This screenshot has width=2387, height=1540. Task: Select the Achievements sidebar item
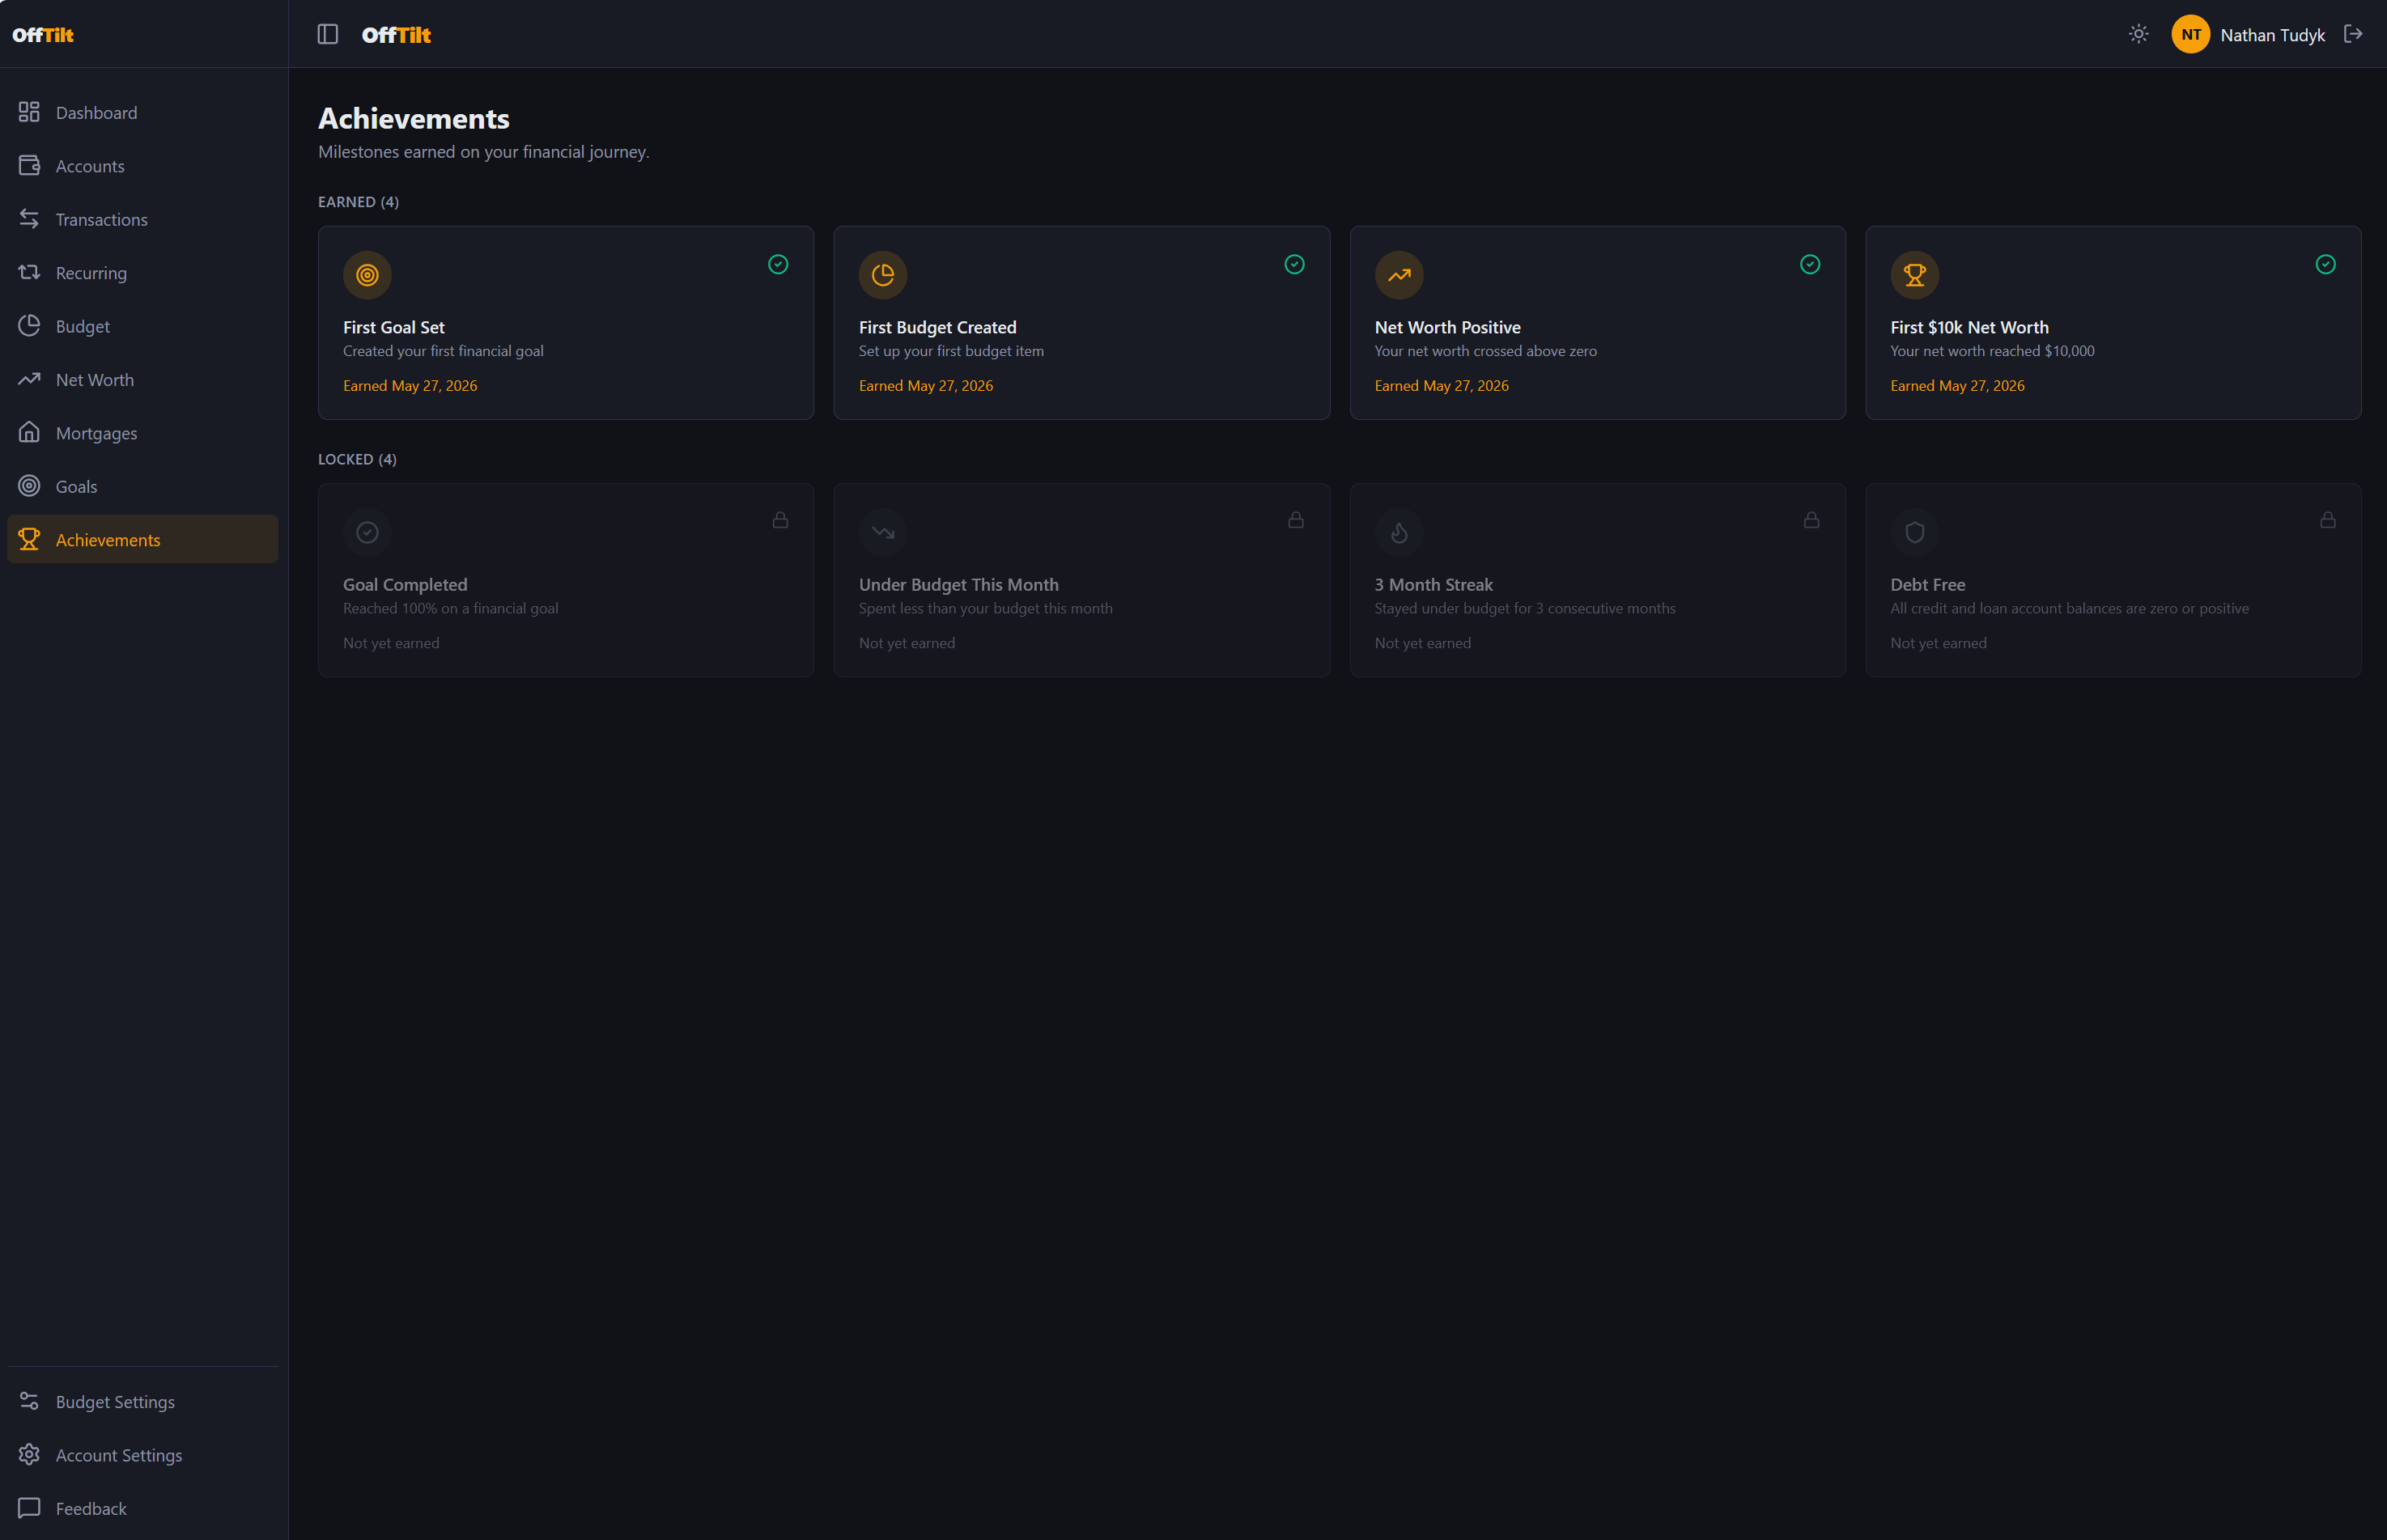(143, 539)
